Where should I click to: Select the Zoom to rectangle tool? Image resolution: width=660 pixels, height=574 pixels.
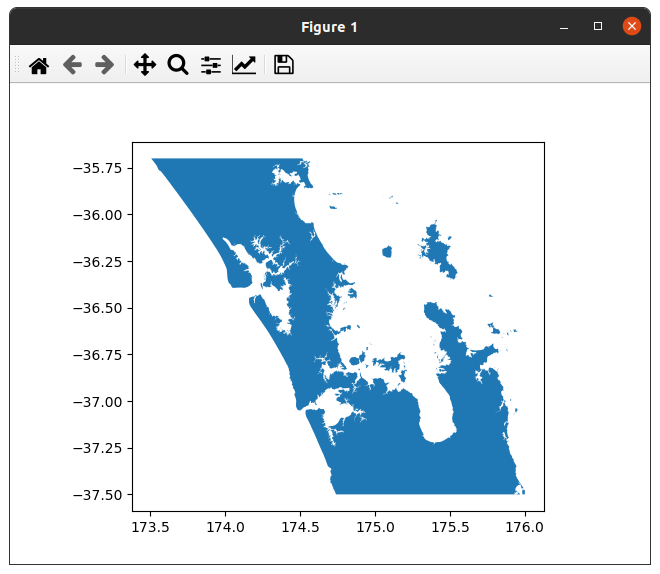tap(178, 65)
